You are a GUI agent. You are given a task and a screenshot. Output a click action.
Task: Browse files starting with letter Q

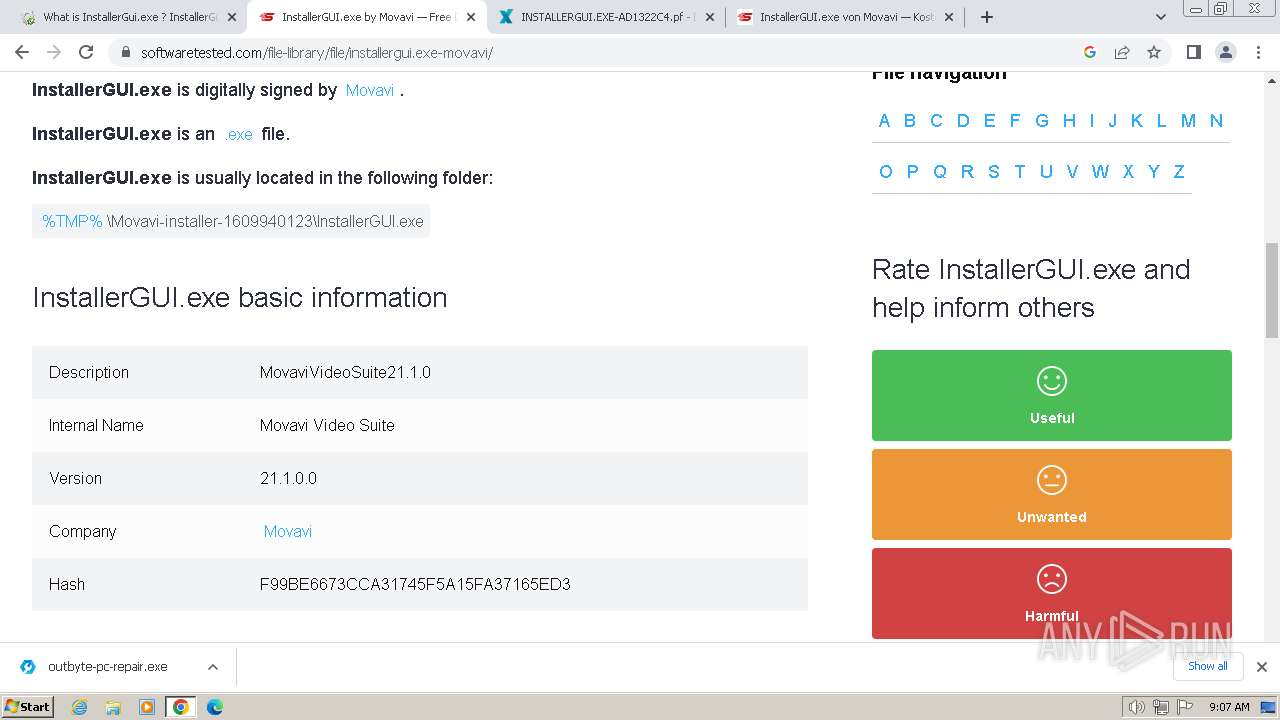click(940, 172)
